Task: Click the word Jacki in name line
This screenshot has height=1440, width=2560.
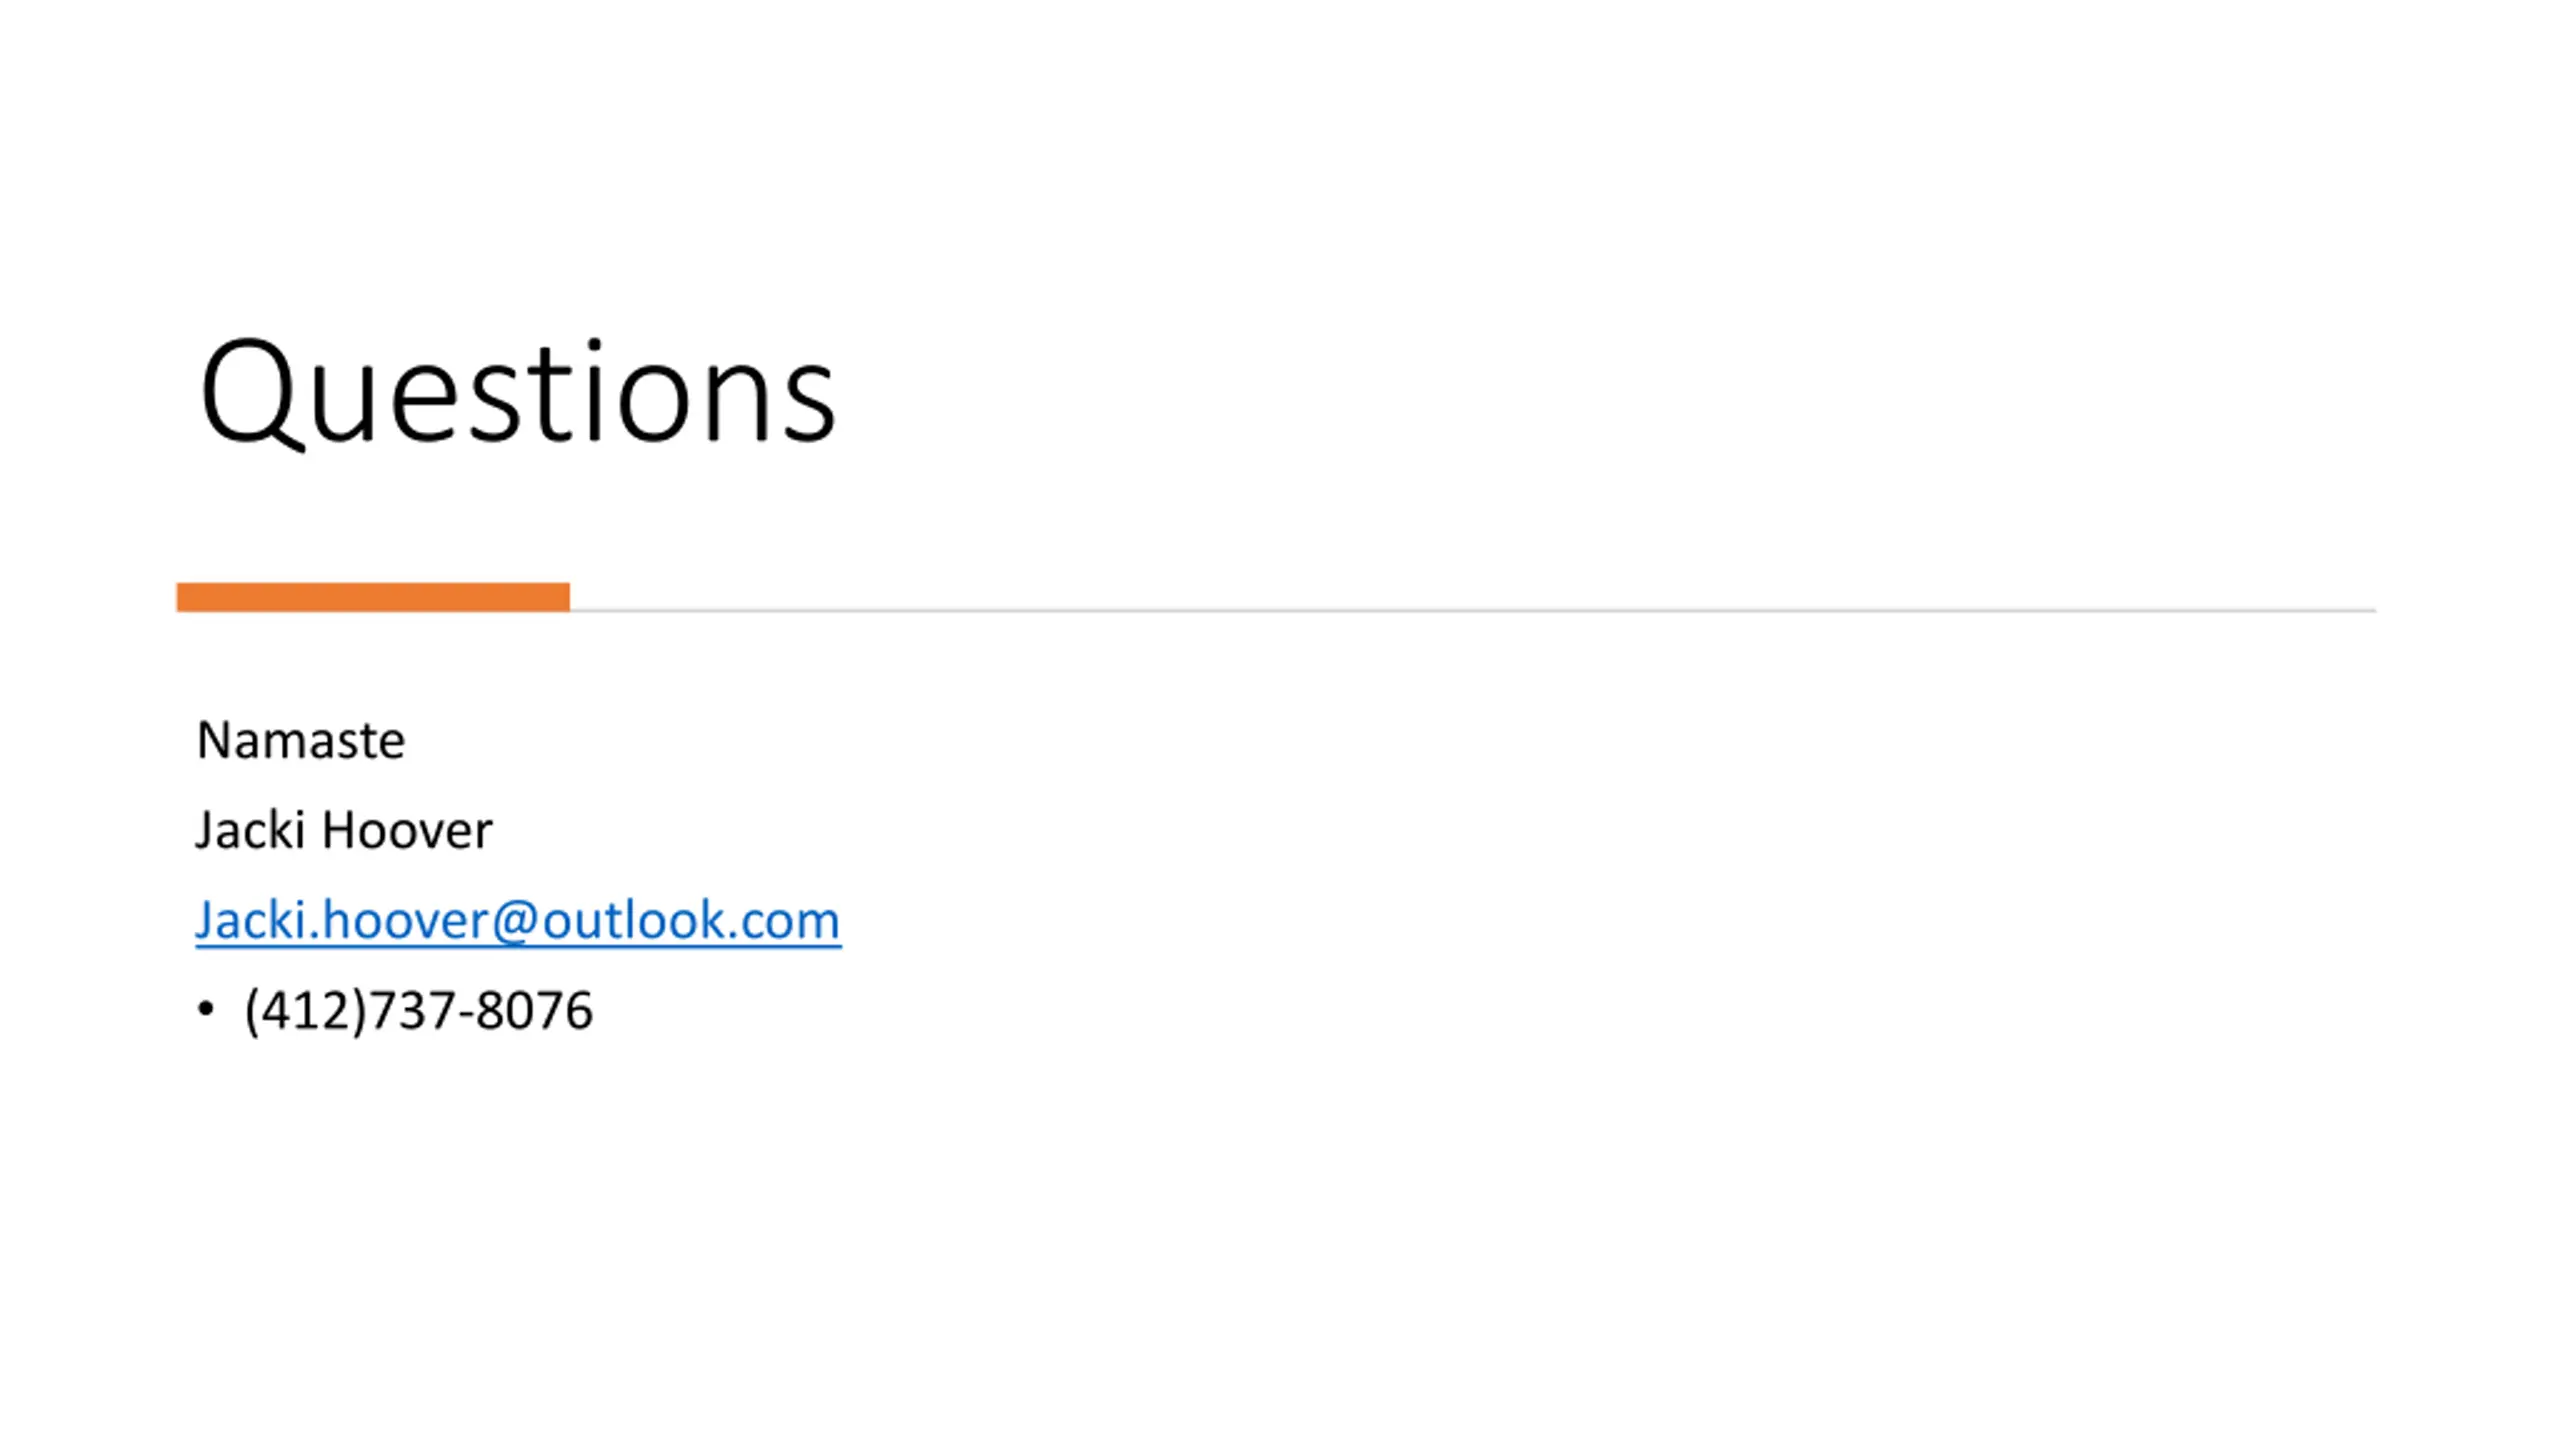Action: click(x=250, y=831)
